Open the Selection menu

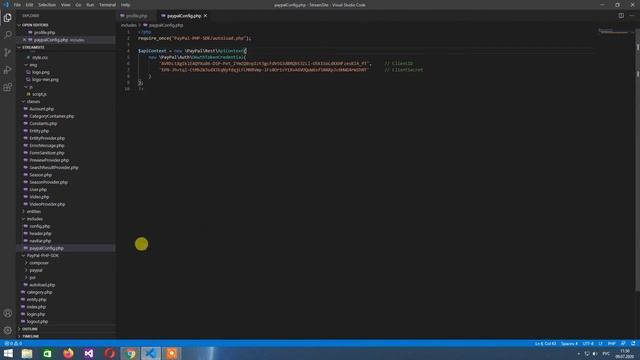click(47, 5)
